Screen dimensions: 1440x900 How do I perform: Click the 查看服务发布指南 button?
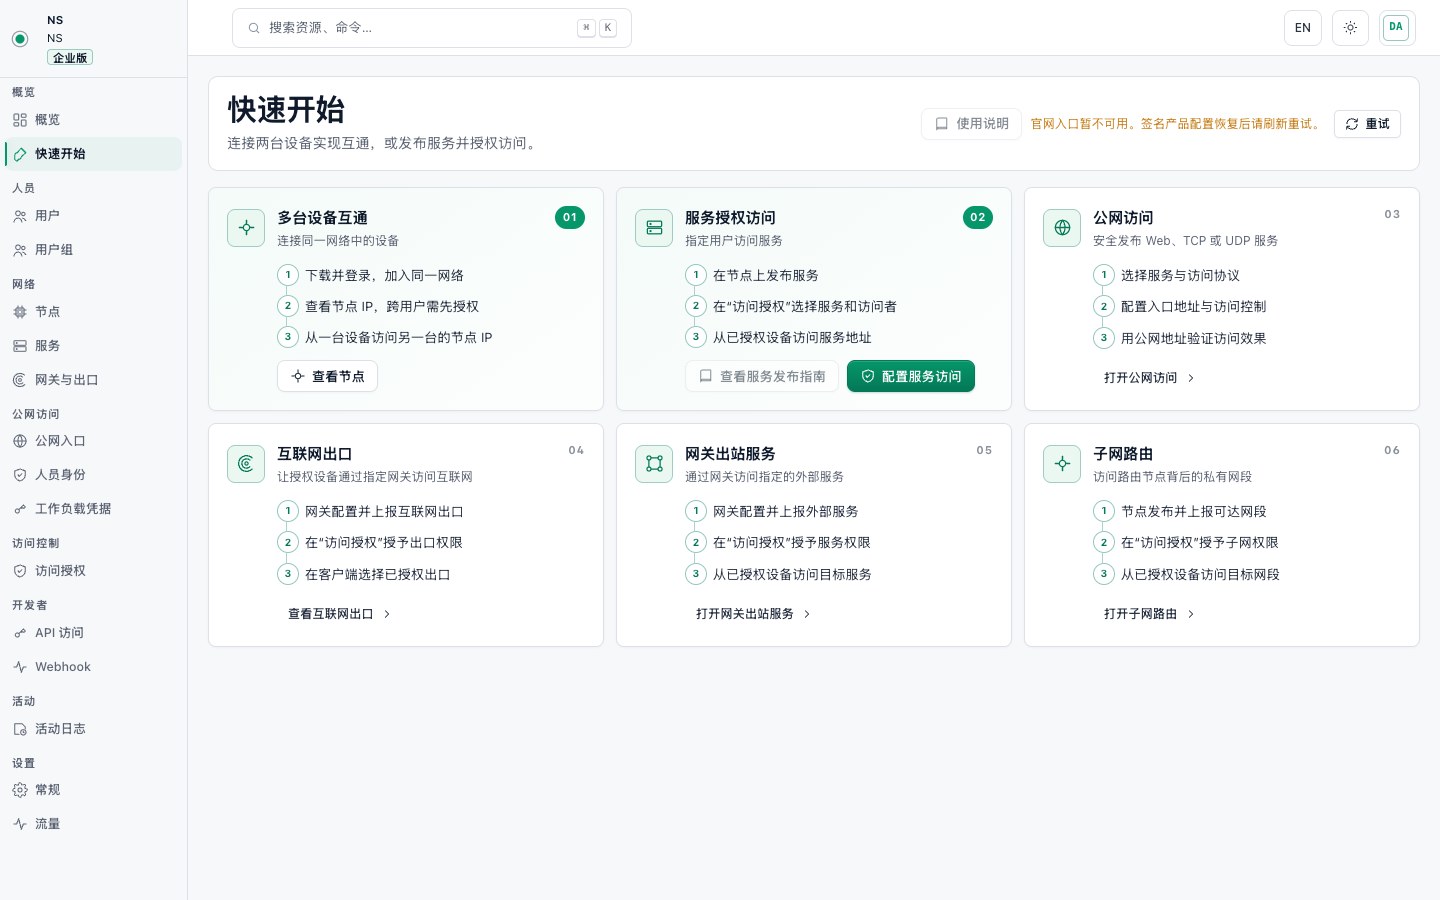762,376
